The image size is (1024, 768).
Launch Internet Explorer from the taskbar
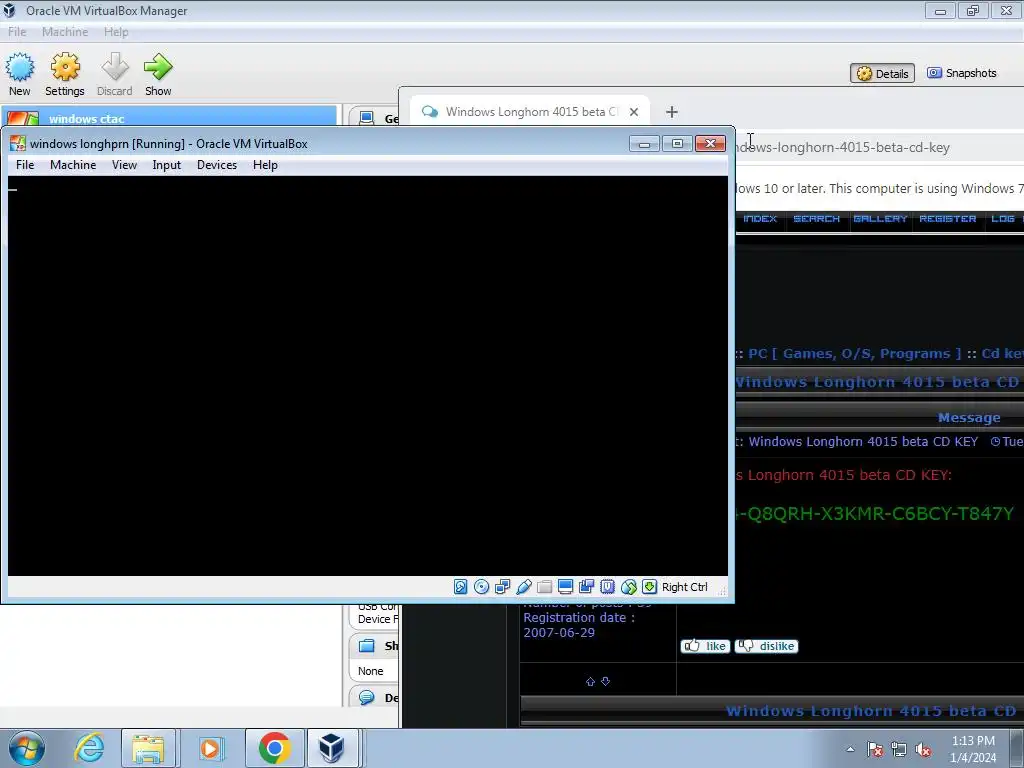coord(89,748)
